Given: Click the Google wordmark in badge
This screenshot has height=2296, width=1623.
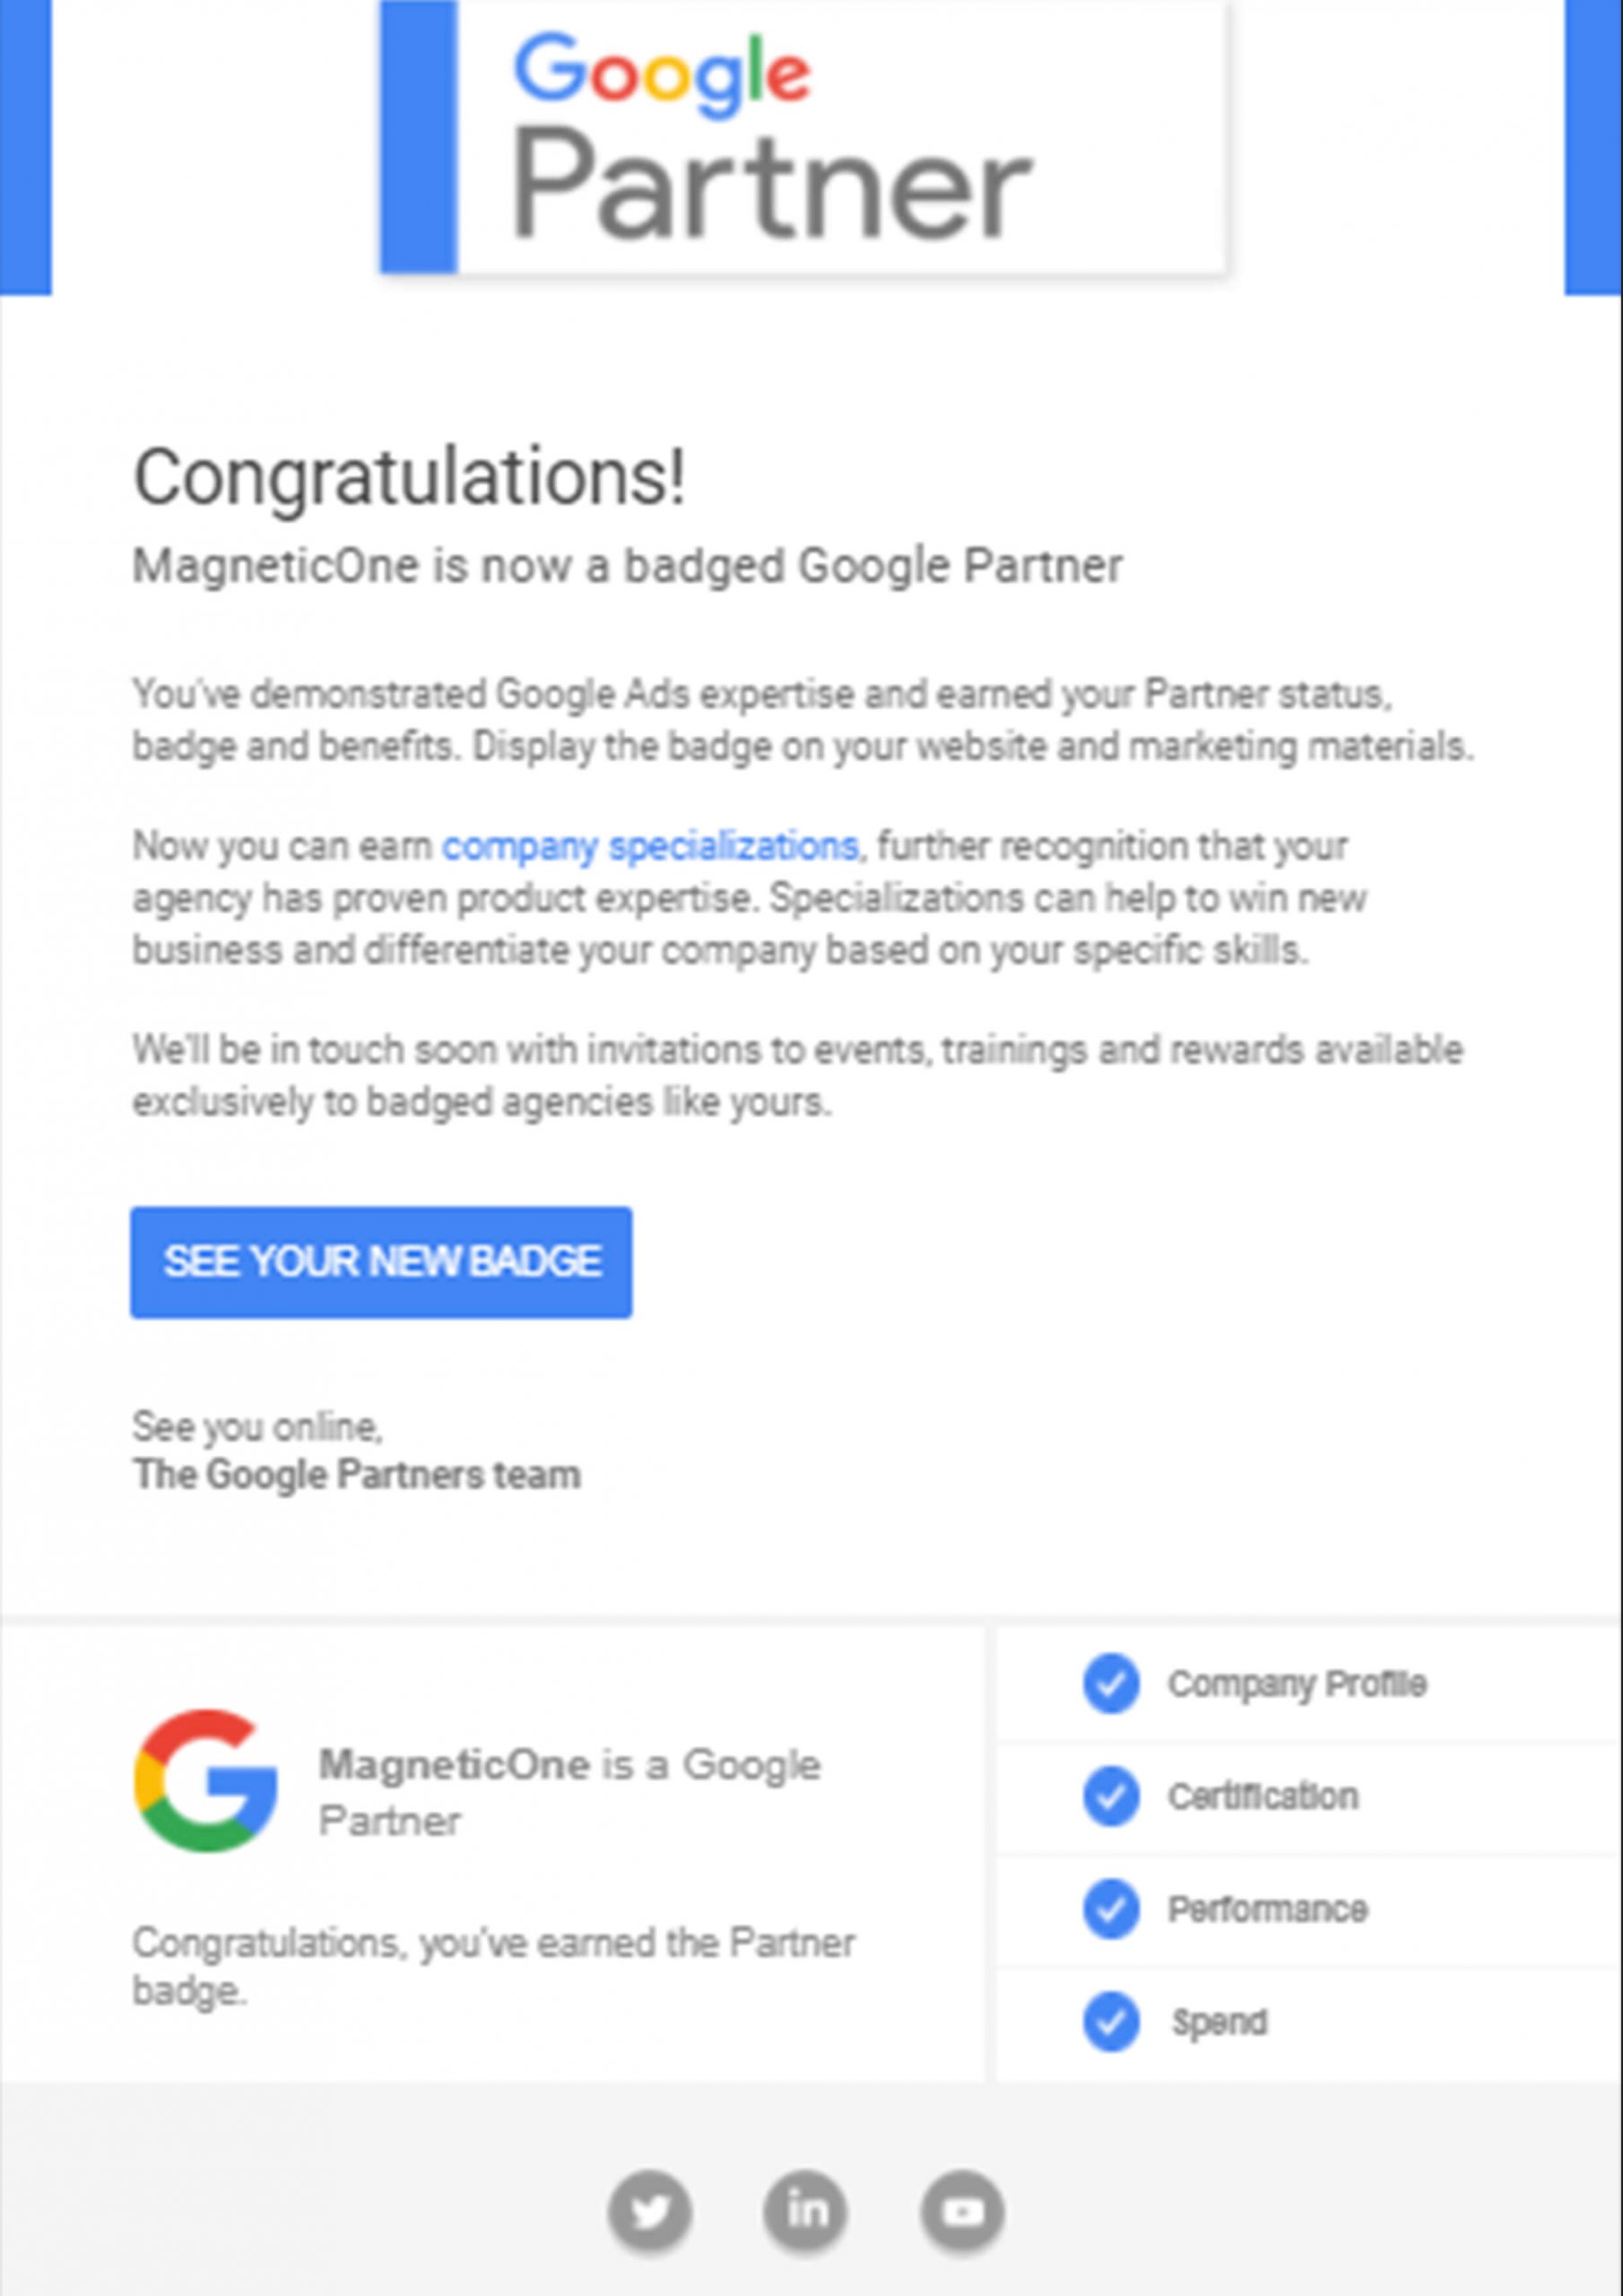Looking at the screenshot, I should (661, 75).
